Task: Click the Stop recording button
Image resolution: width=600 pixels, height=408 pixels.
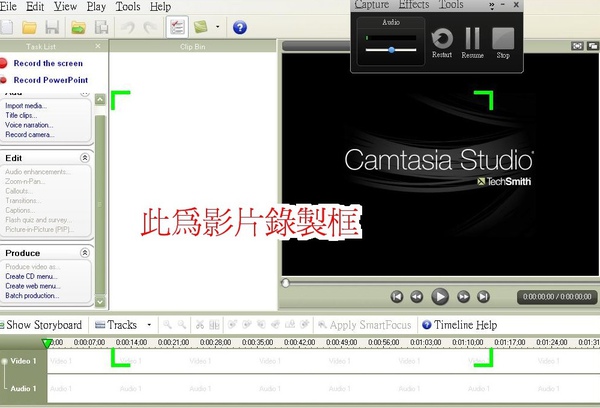Action: click(503, 43)
